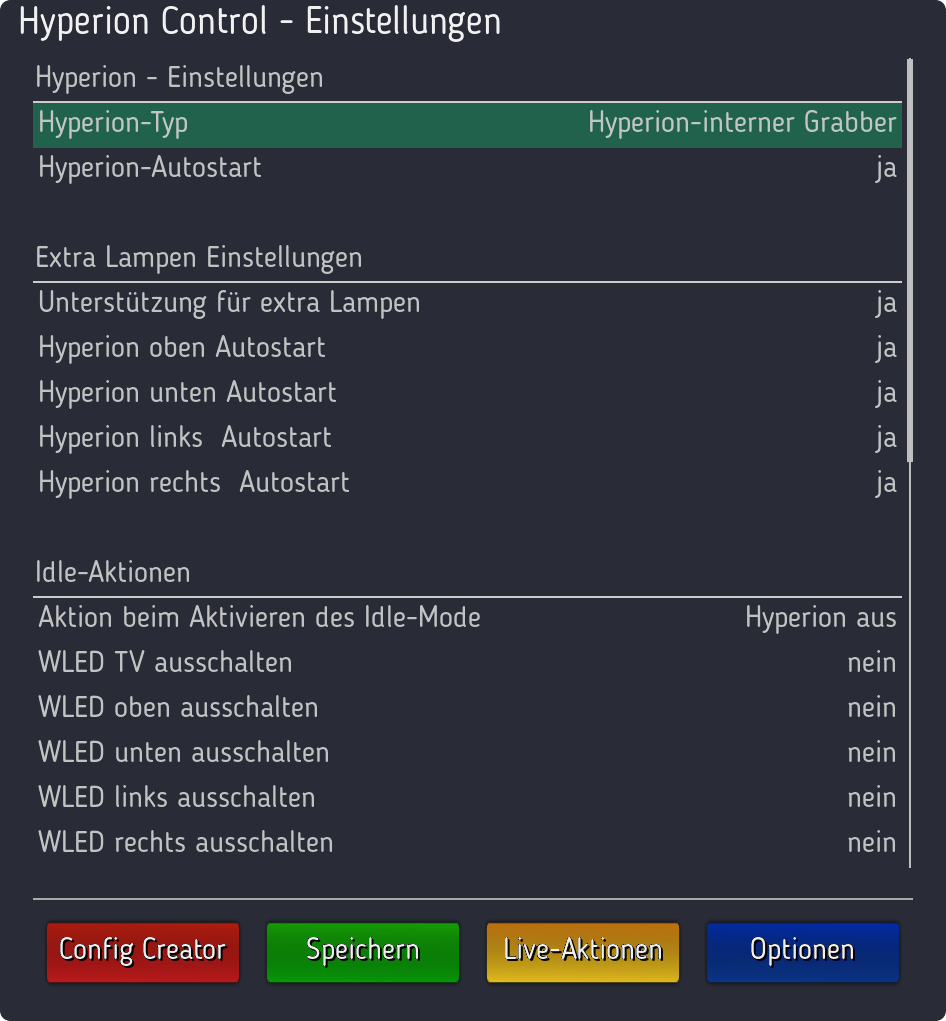Toggle Unterstützung für extra Lampen

point(467,304)
